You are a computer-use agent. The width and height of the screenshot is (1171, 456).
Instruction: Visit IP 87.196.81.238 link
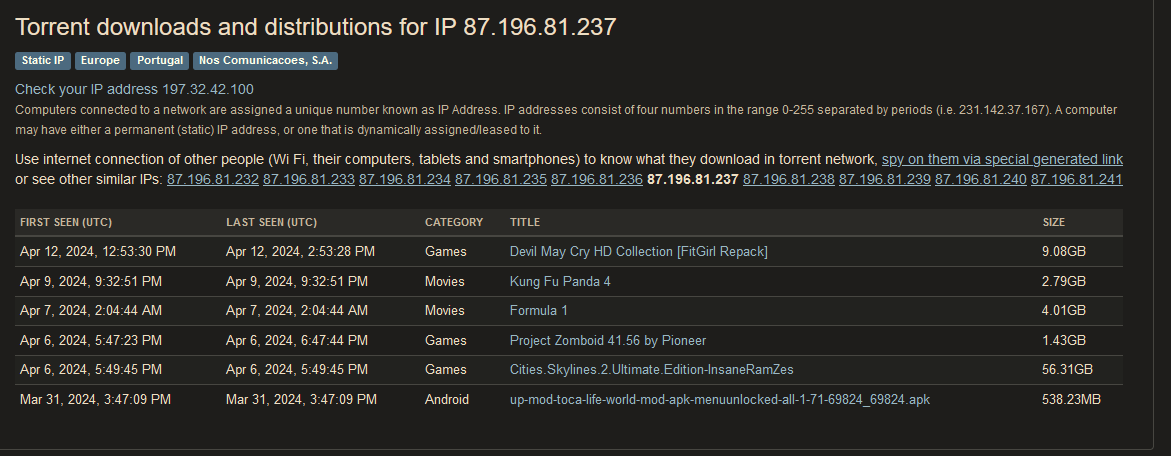point(789,179)
